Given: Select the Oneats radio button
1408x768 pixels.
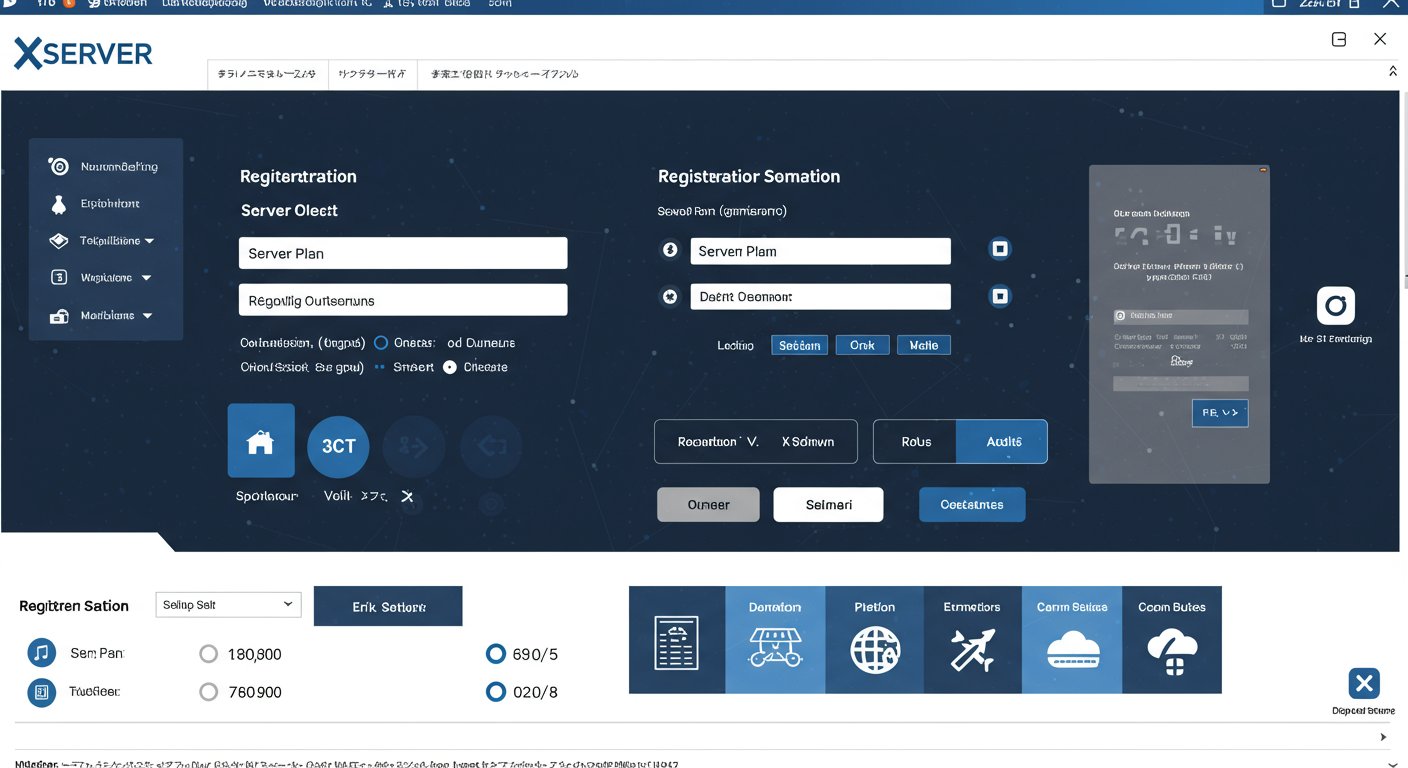Looking at the screenshot, I should point(381,342).
